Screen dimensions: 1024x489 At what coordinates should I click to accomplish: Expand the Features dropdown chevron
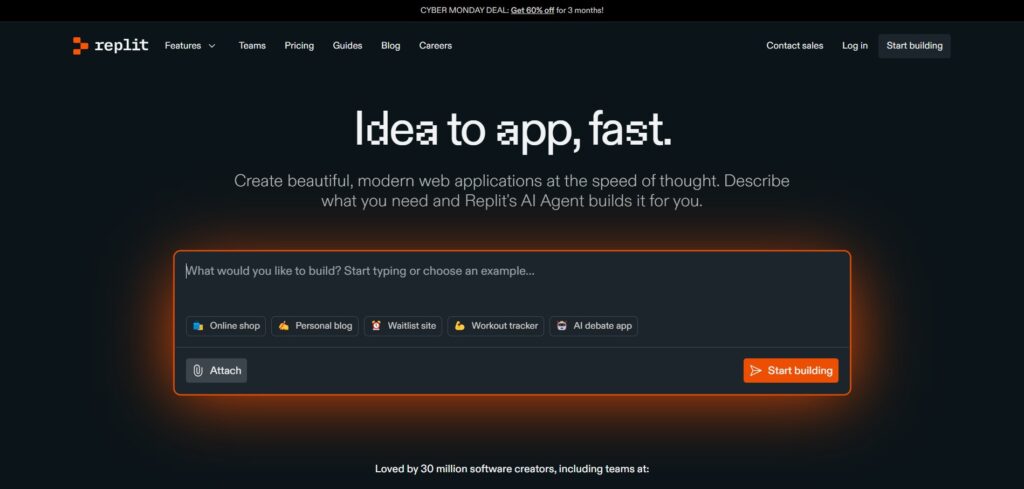coord(212,46)
